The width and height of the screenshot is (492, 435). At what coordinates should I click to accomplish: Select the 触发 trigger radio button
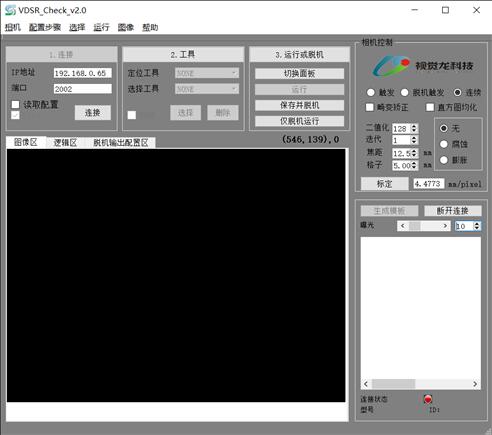[370, 92]
